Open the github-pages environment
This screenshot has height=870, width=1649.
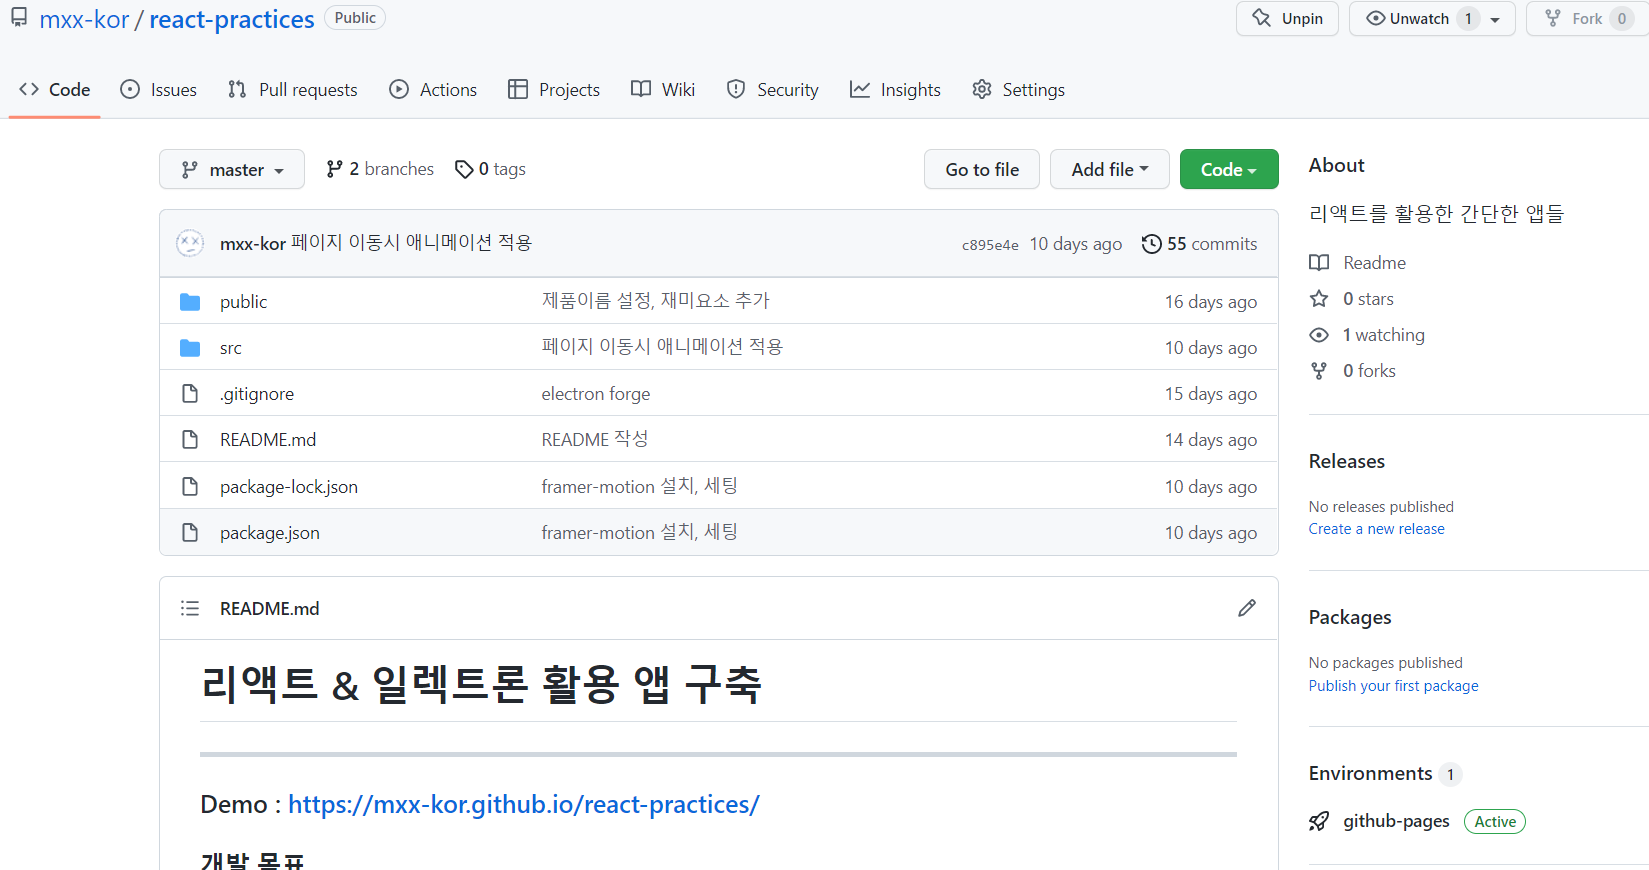(1396, 821)
